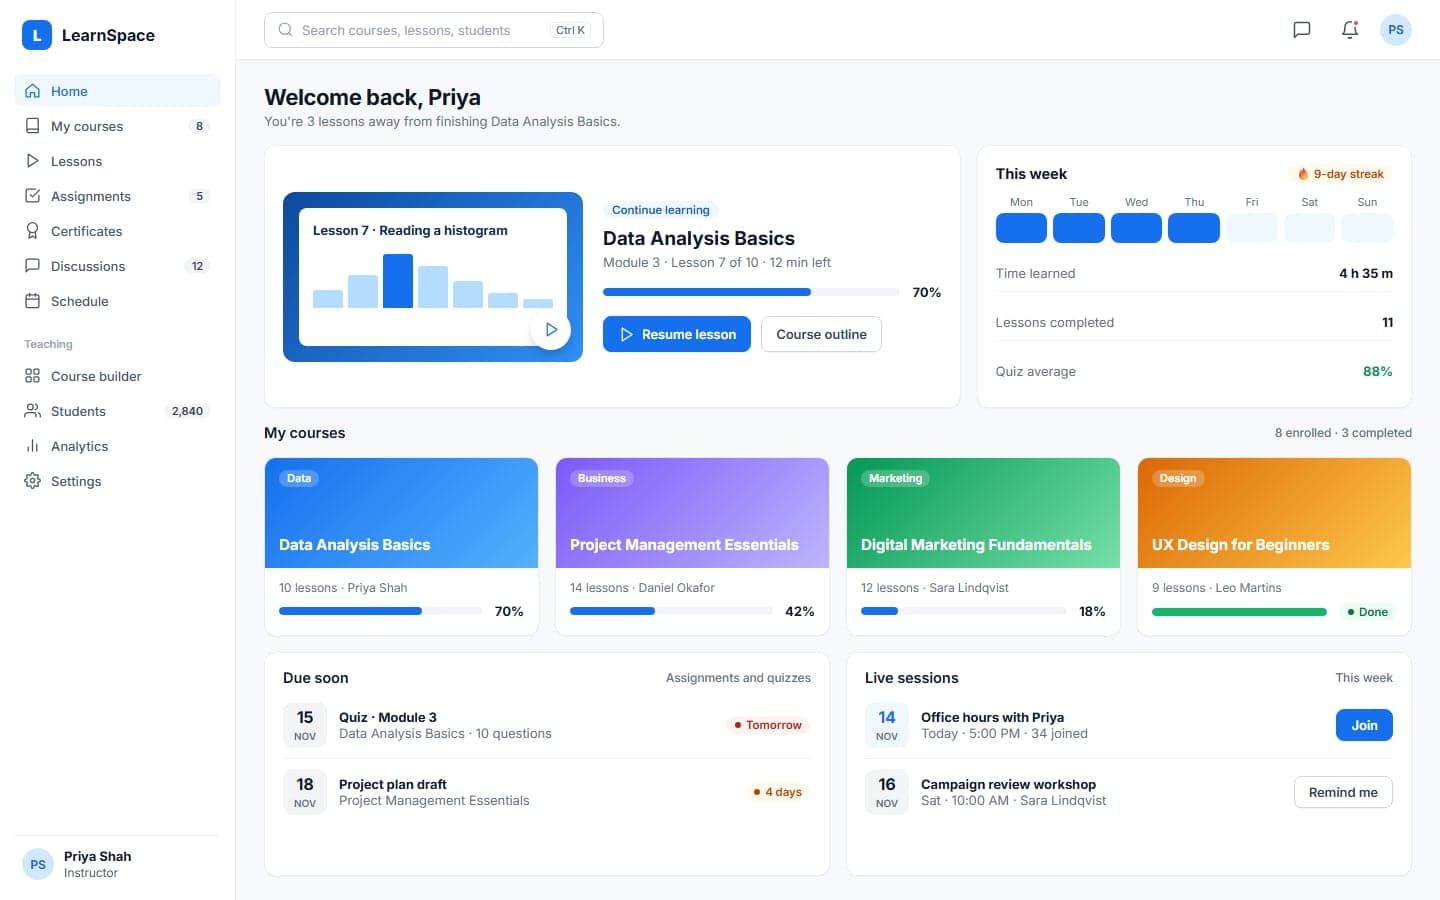Click the Certificates award icon

click(x=33, y=231)
